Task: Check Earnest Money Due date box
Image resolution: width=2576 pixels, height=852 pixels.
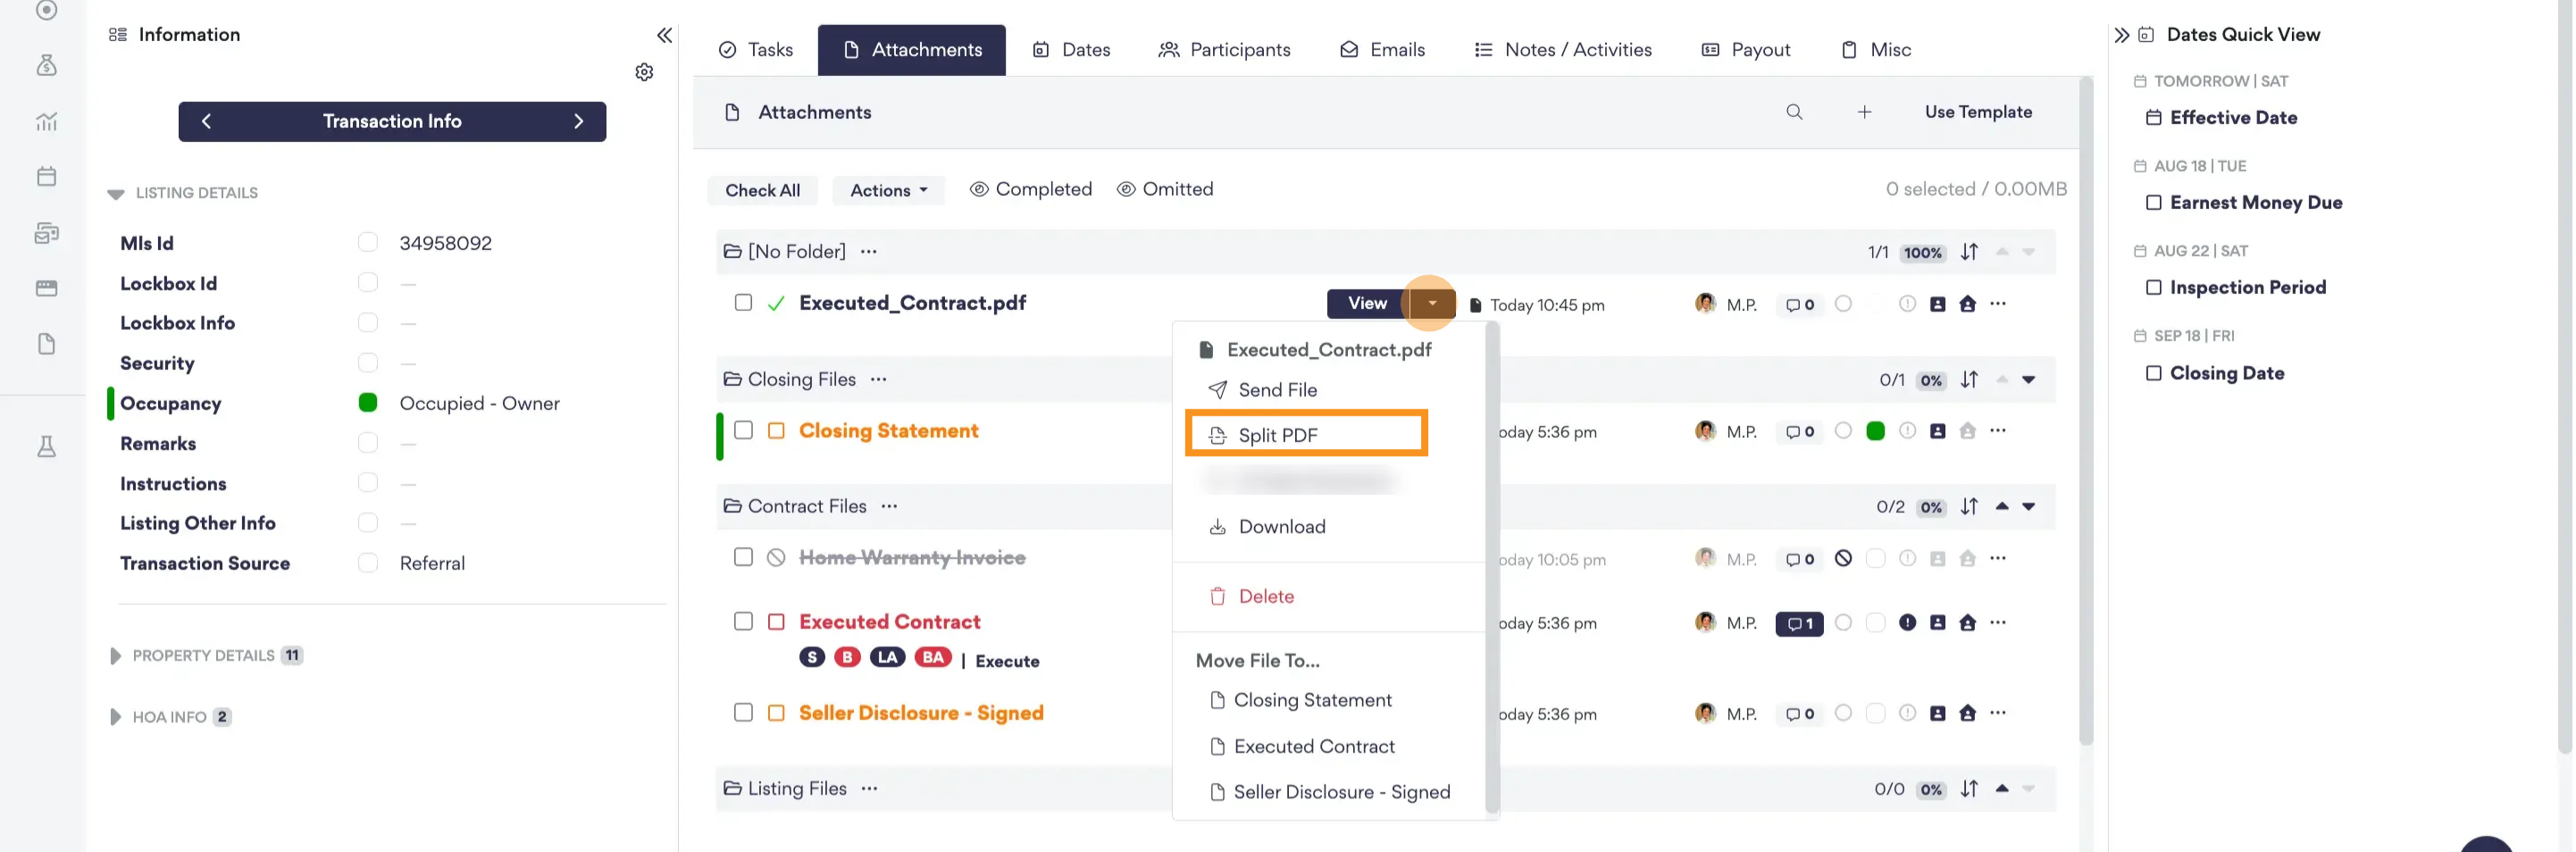Action: [x=2153, y=203]
